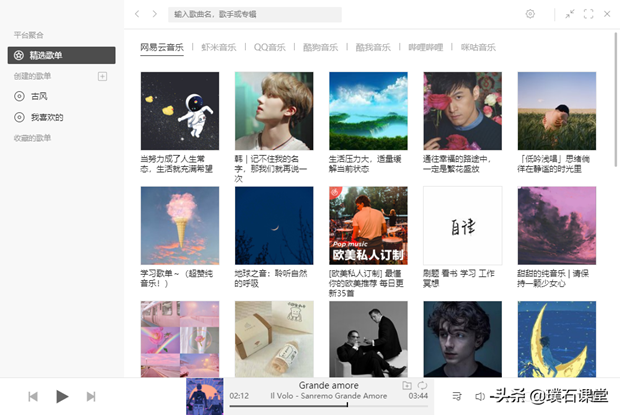Go back with the left arrow
The height and width of the screenshot is (415, 620).
point(137,14)
